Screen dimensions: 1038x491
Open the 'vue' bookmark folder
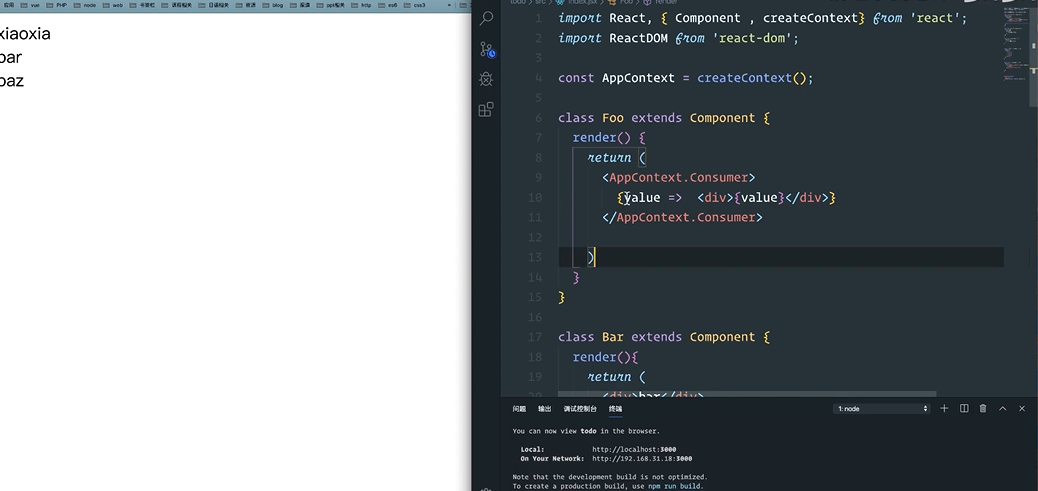point(31,5)
